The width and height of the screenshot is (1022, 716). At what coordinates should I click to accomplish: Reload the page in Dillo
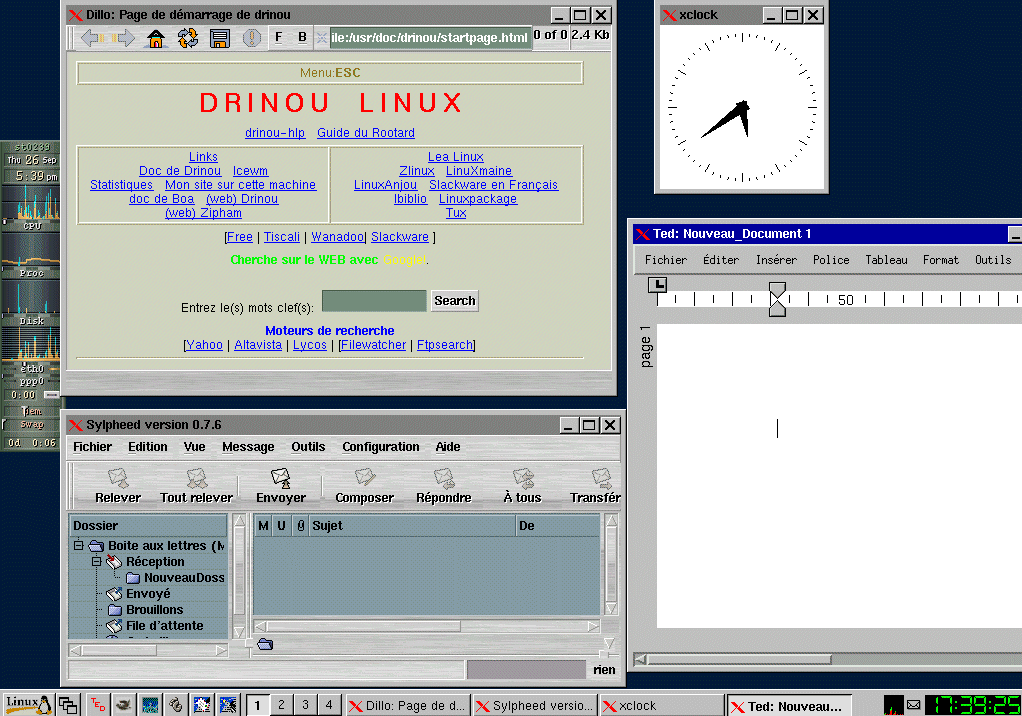(188, 38)
